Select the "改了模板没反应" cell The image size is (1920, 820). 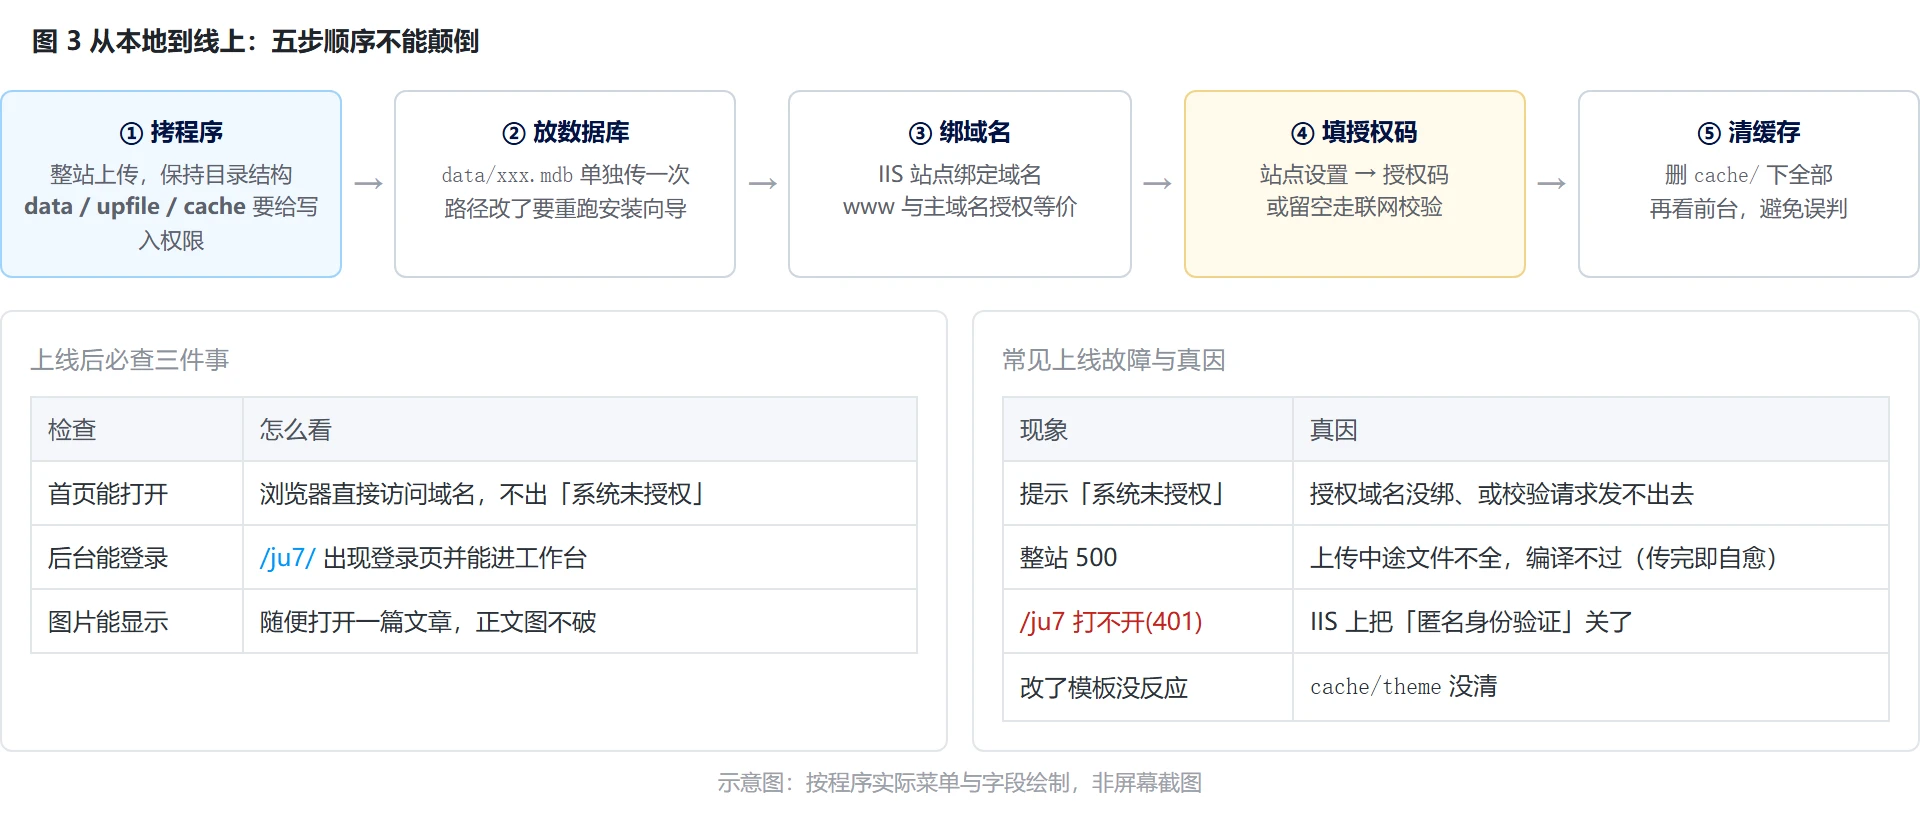pyautogui.click(x=1148, y=687)
